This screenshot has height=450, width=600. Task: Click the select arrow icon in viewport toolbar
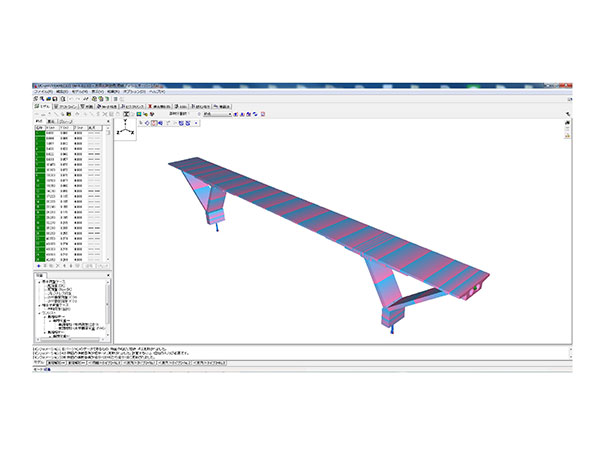[140, 124]
